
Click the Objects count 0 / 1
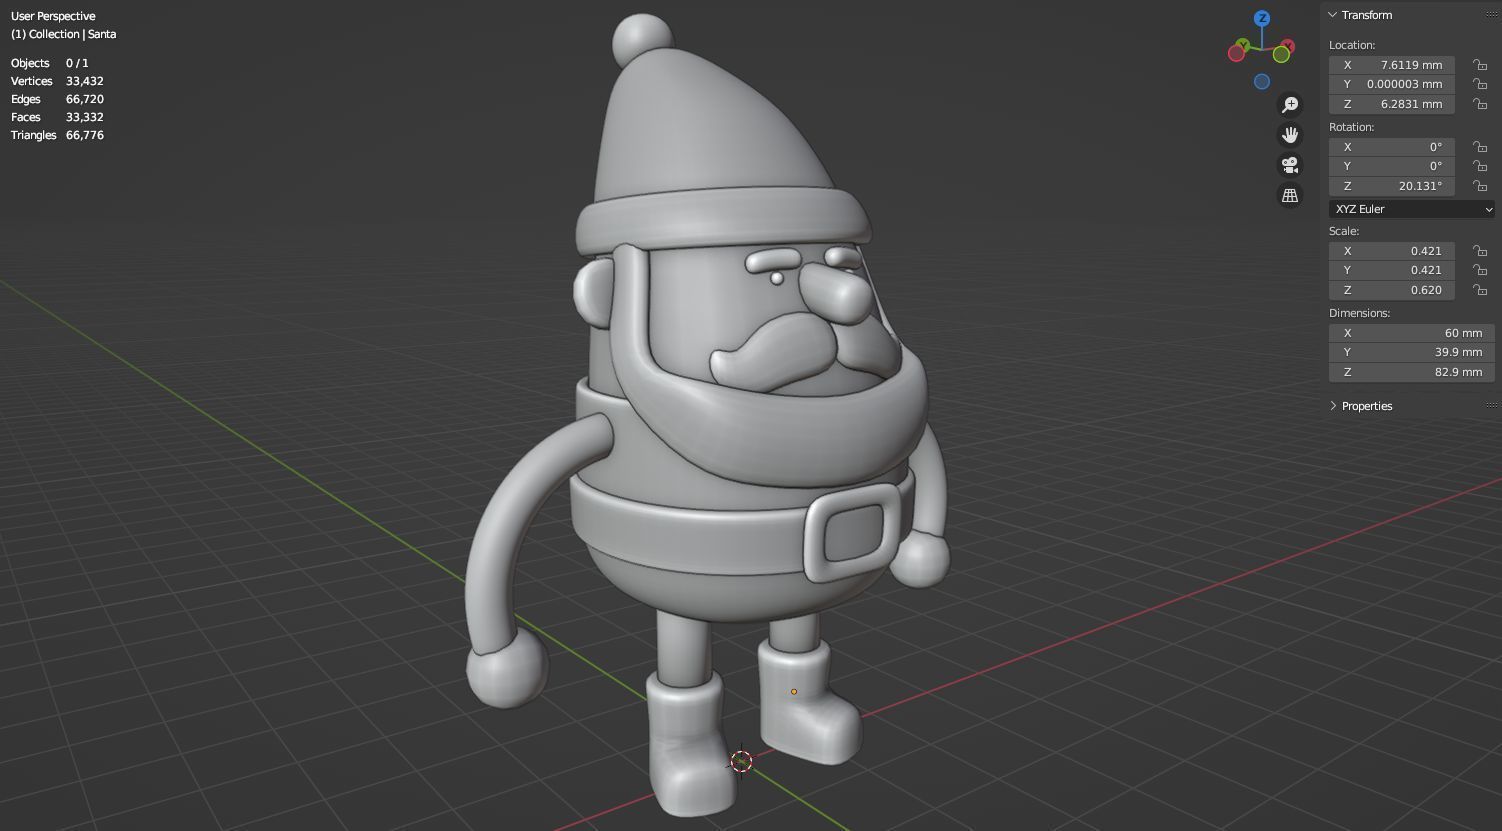77,63
